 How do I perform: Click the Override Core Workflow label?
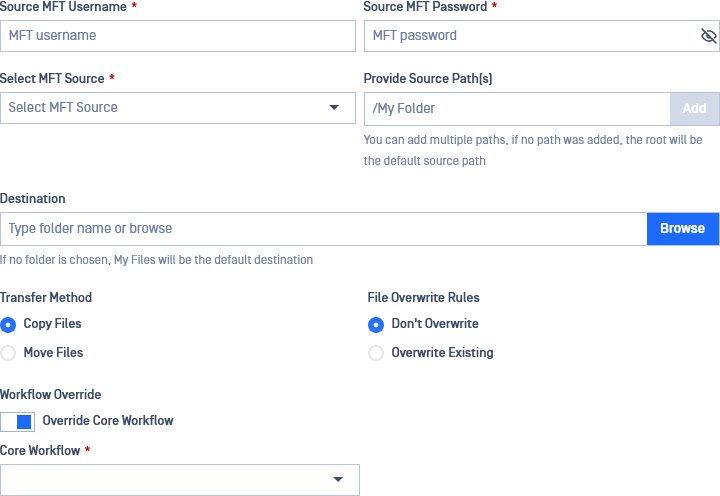point(108,421)
